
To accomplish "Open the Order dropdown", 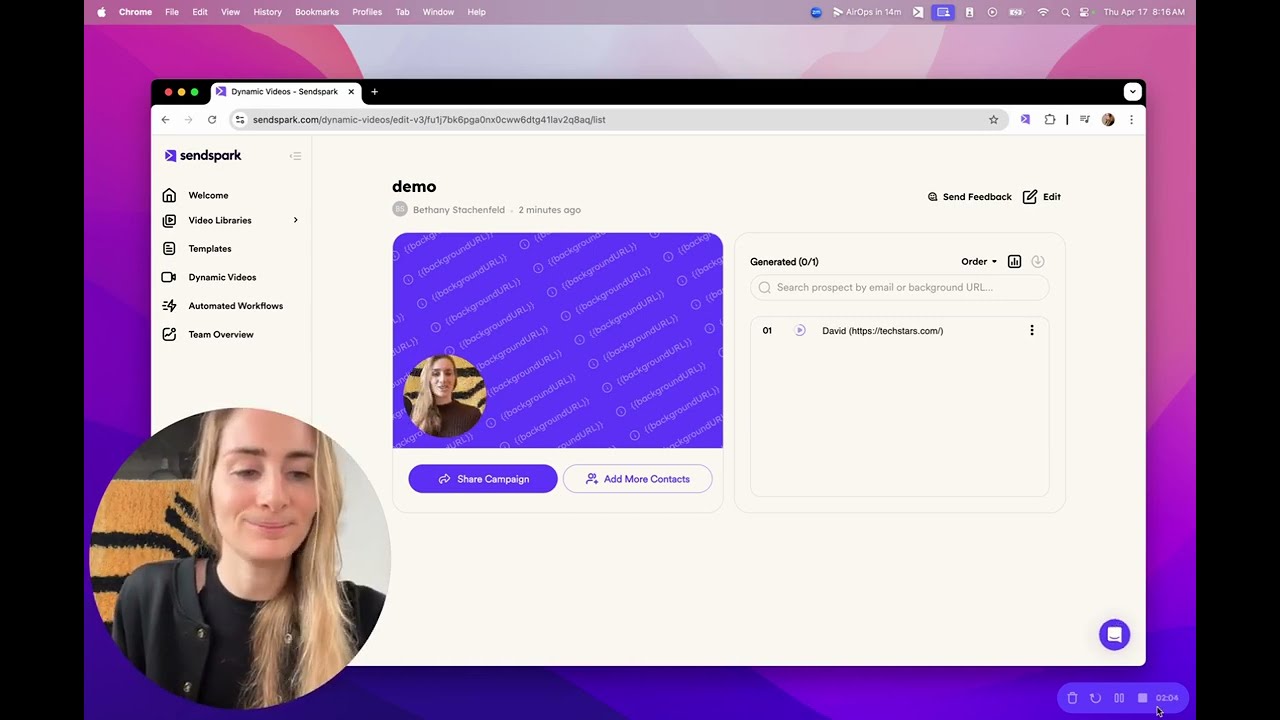I will click(x=977, y=261).
